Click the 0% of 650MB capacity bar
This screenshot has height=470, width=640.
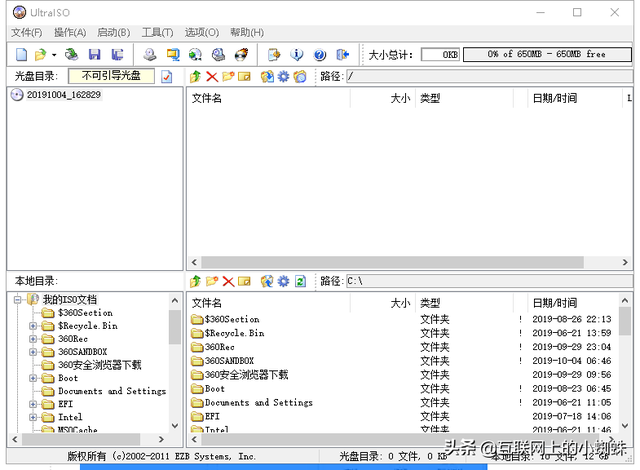point(547,54)
